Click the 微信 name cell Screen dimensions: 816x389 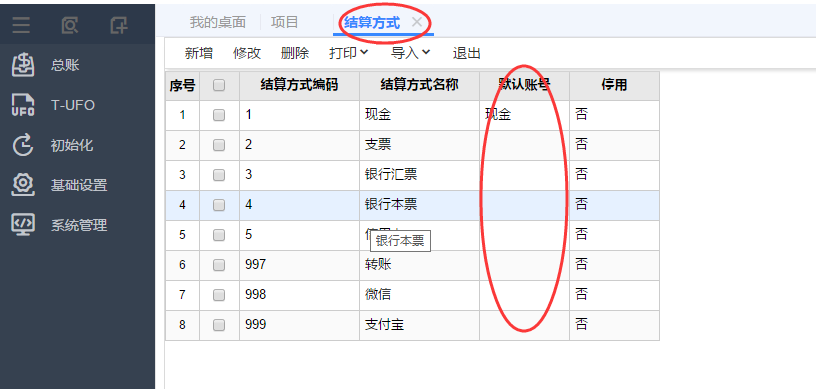(x=419, y=295)
